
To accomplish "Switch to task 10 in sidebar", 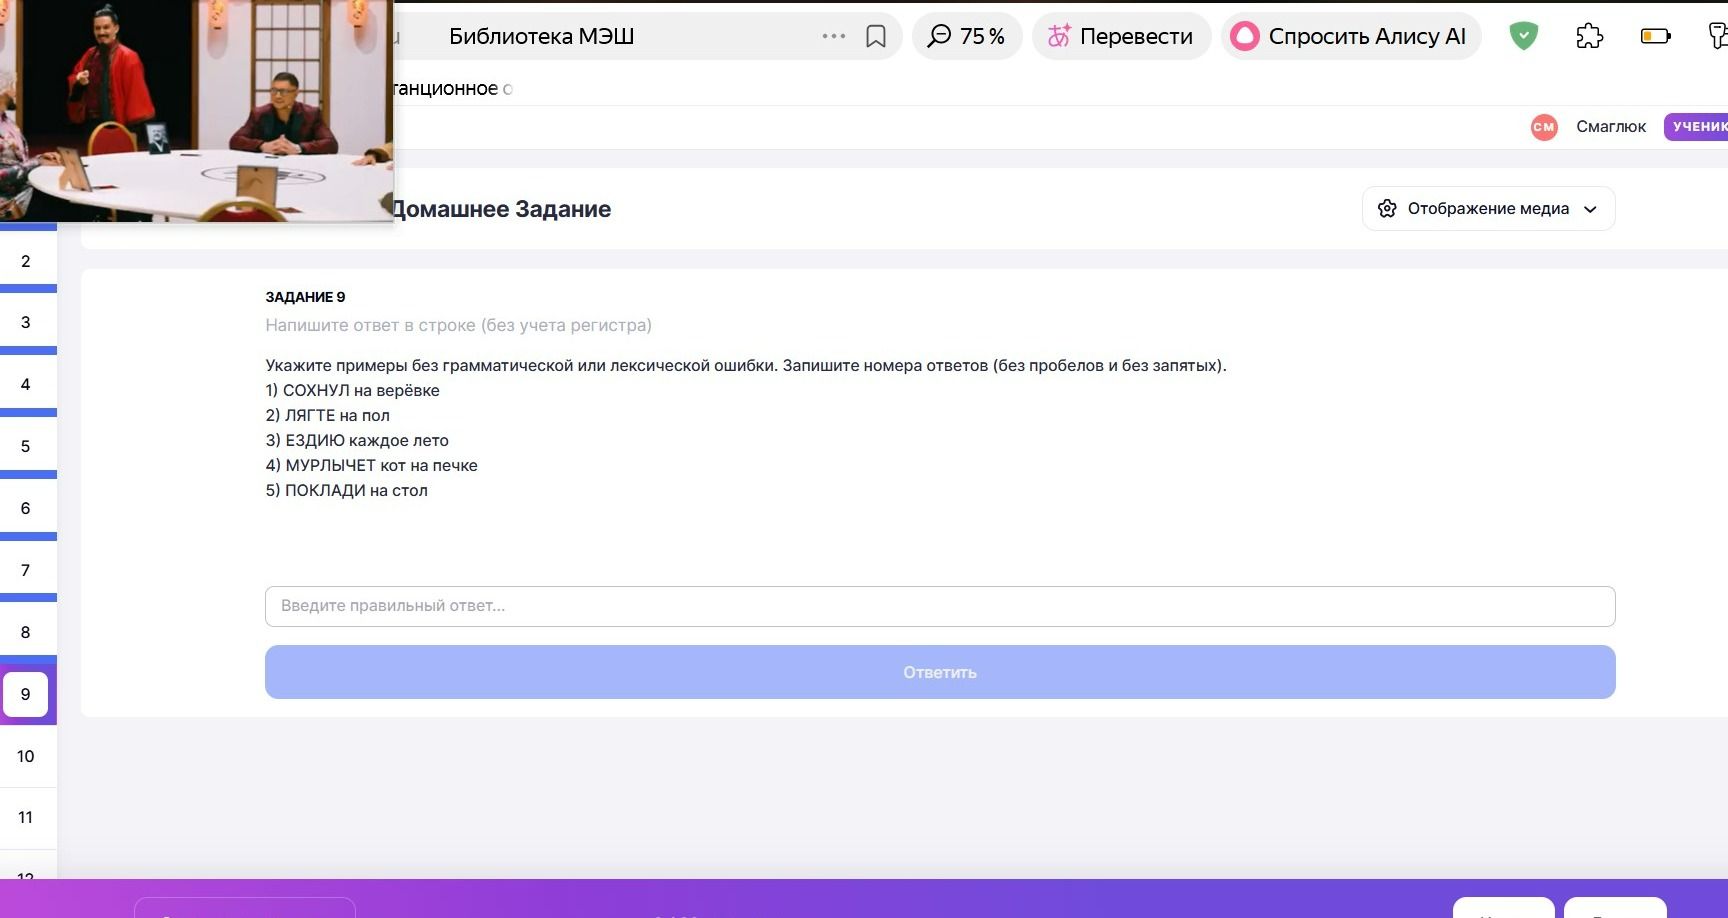I will tap(26, 756).
